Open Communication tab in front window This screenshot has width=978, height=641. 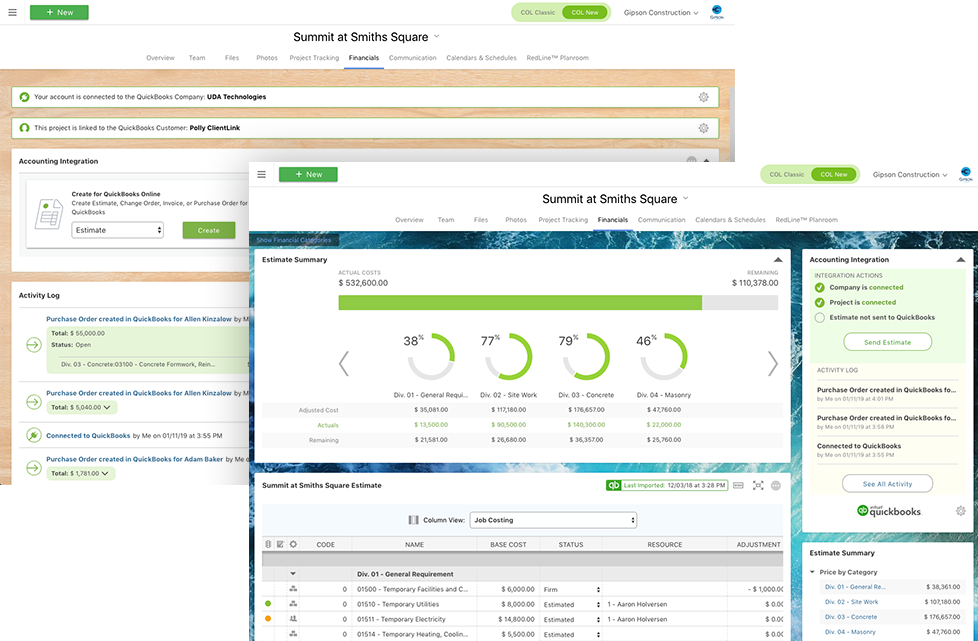tap(661, 219)
